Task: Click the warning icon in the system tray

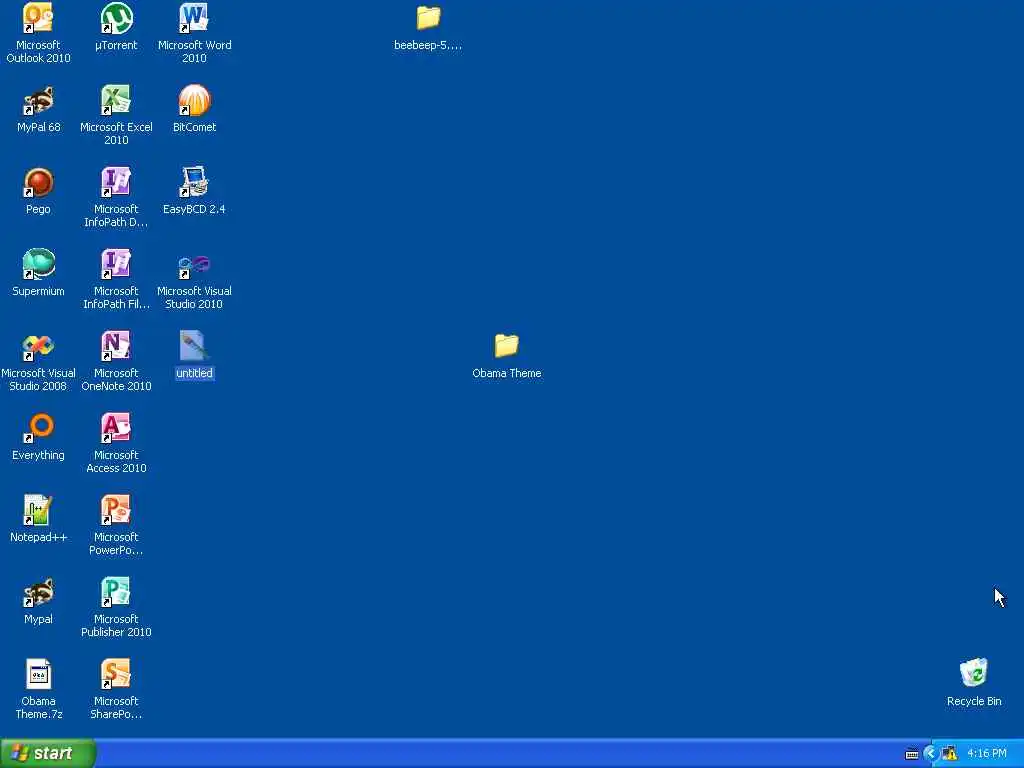Action: [950, 754]
